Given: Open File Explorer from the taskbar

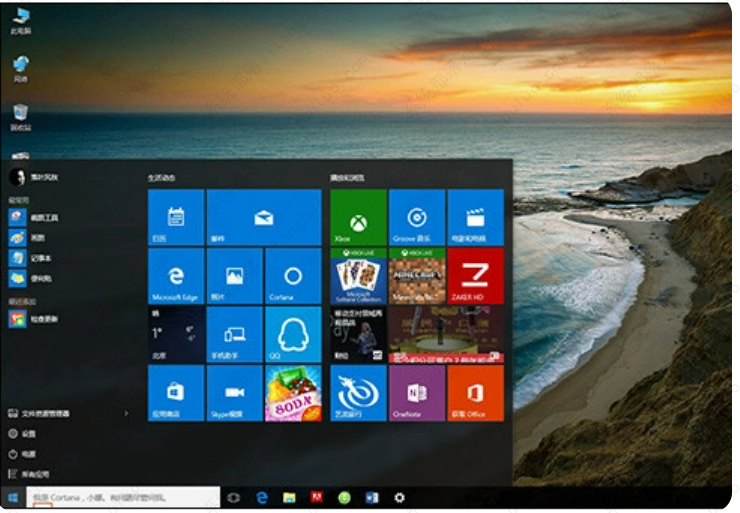Looking at the screenshot, I should [x=289, y=497].
